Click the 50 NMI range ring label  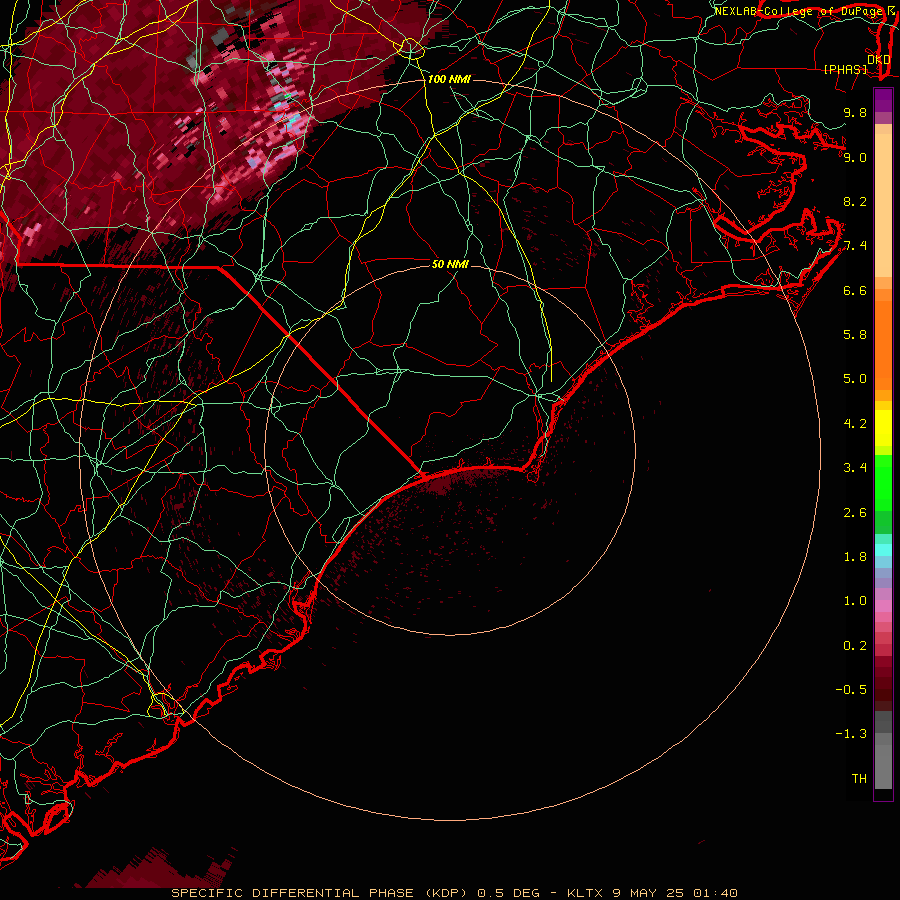click(x=450, y=264)
